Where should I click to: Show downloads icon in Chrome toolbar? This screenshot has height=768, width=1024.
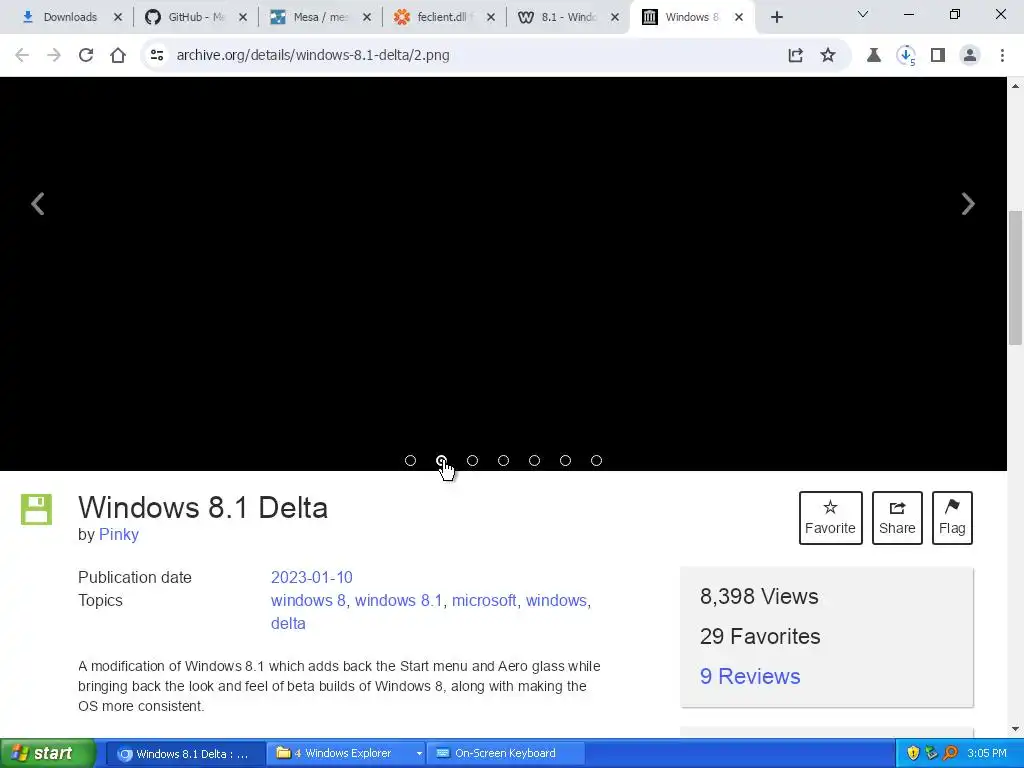tap(906, 56)
